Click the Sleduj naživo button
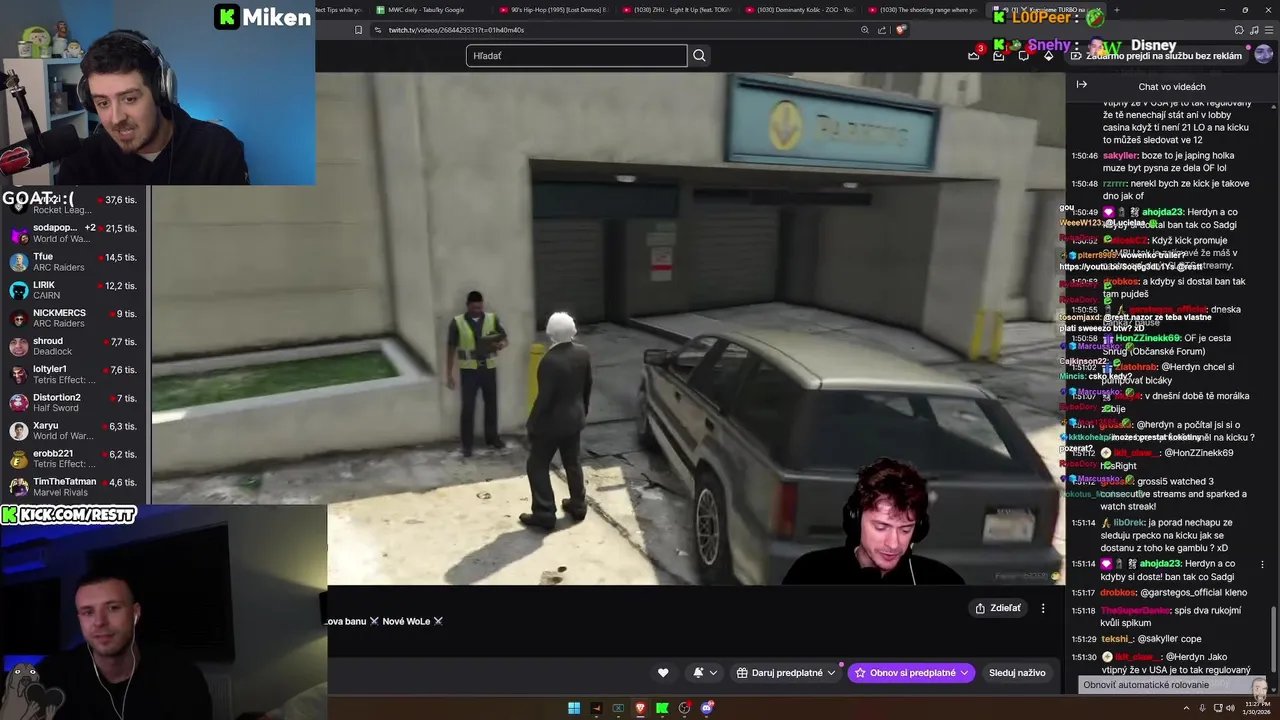Viewport: 1280px width, 720px height. [x=1017, y=673]
